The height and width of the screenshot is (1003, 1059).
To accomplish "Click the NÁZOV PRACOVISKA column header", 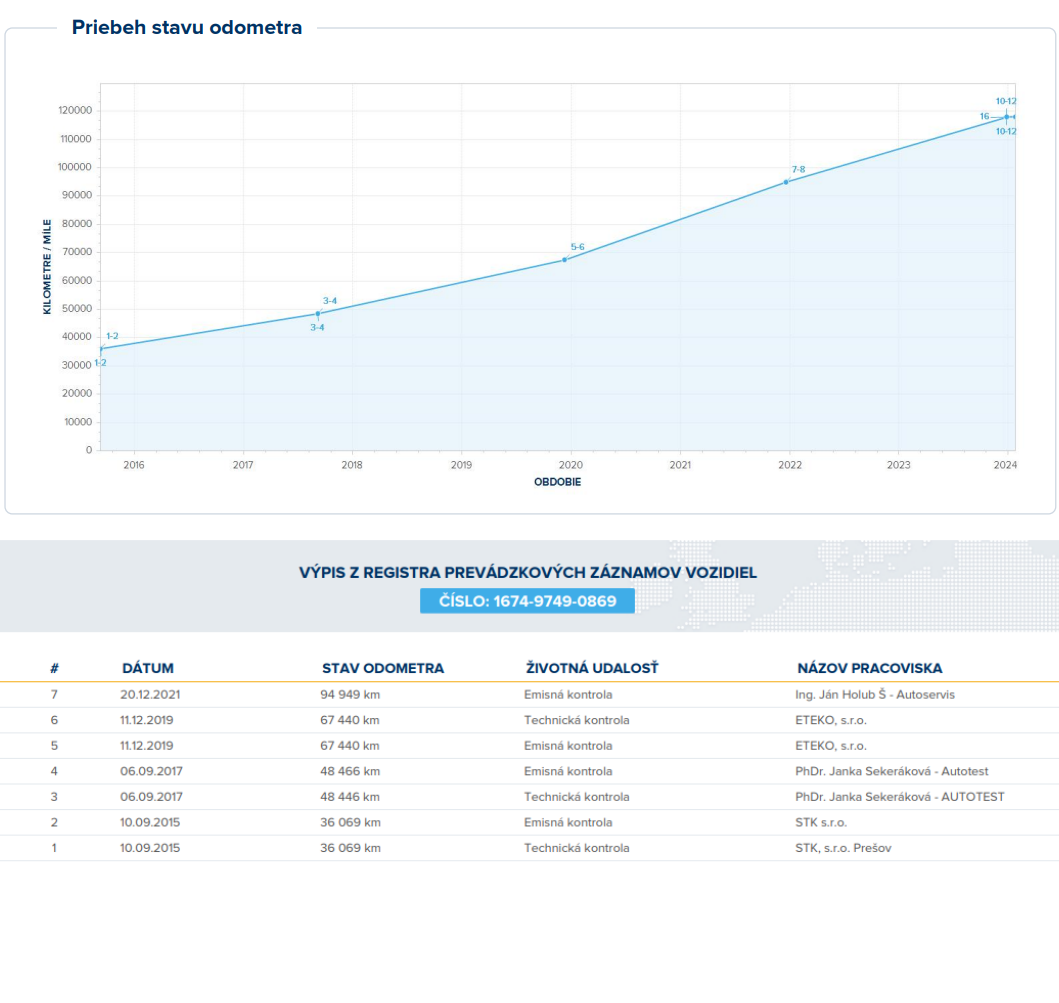I will tap(869, 668).
